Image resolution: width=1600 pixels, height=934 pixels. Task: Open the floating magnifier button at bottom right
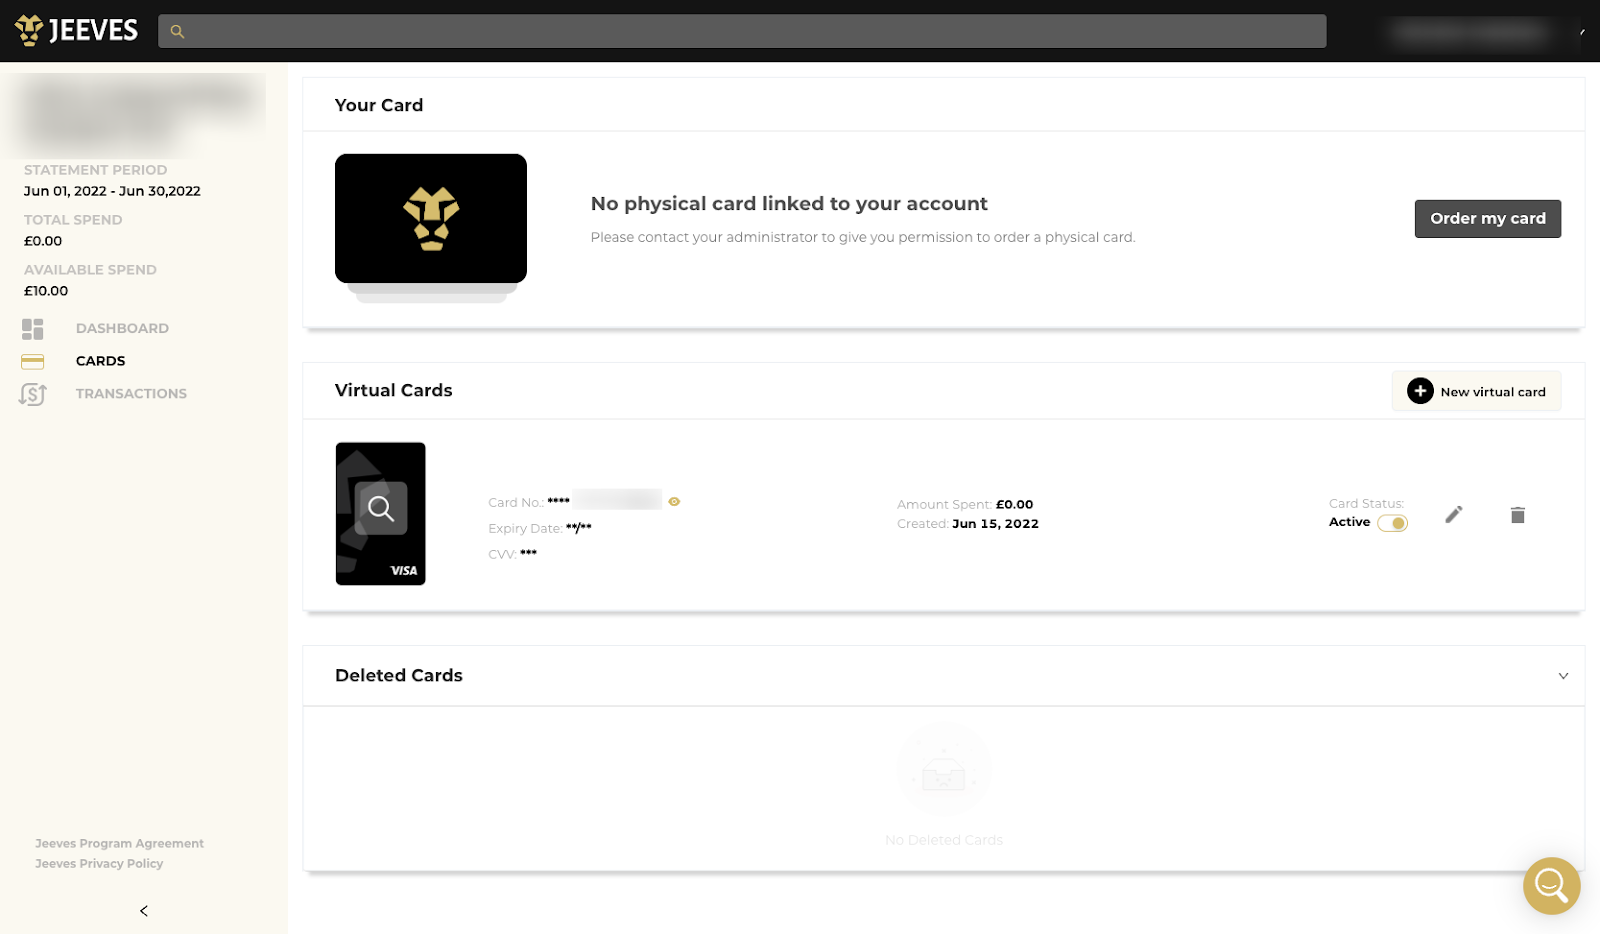[x=1551, y=885]
